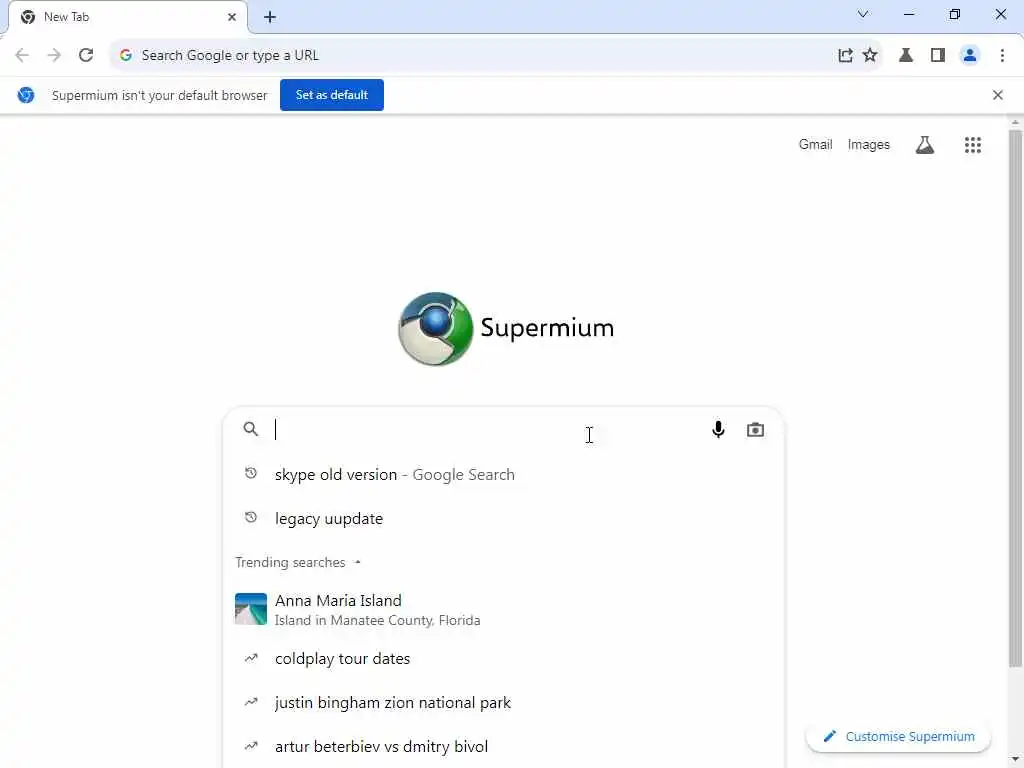Image resolution: width=1024 pixels, height=768 pixels.
Task: Restore down the browser window
Action: 955,14
